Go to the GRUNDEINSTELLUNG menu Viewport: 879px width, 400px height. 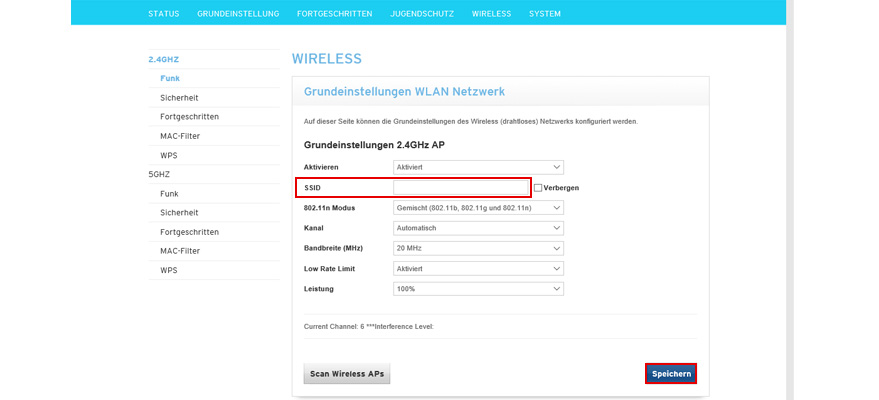(238, 14)
